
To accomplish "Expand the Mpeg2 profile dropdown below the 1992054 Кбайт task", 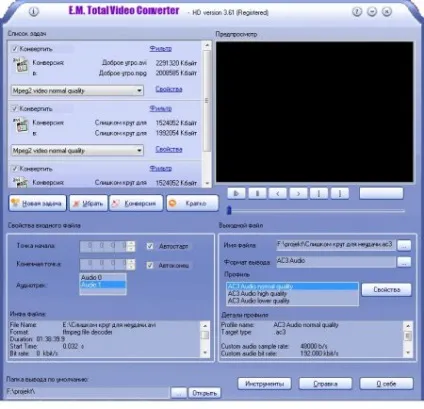I will (139, 151).
